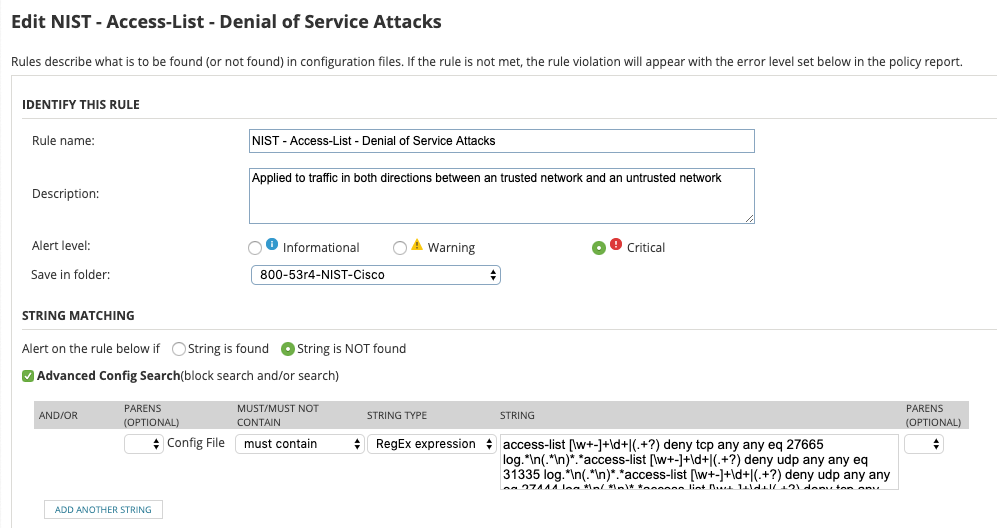This screenshot has width=997, height=528.
Task: Open the 'Save in folder' dropdown
Action: (375, 274)
